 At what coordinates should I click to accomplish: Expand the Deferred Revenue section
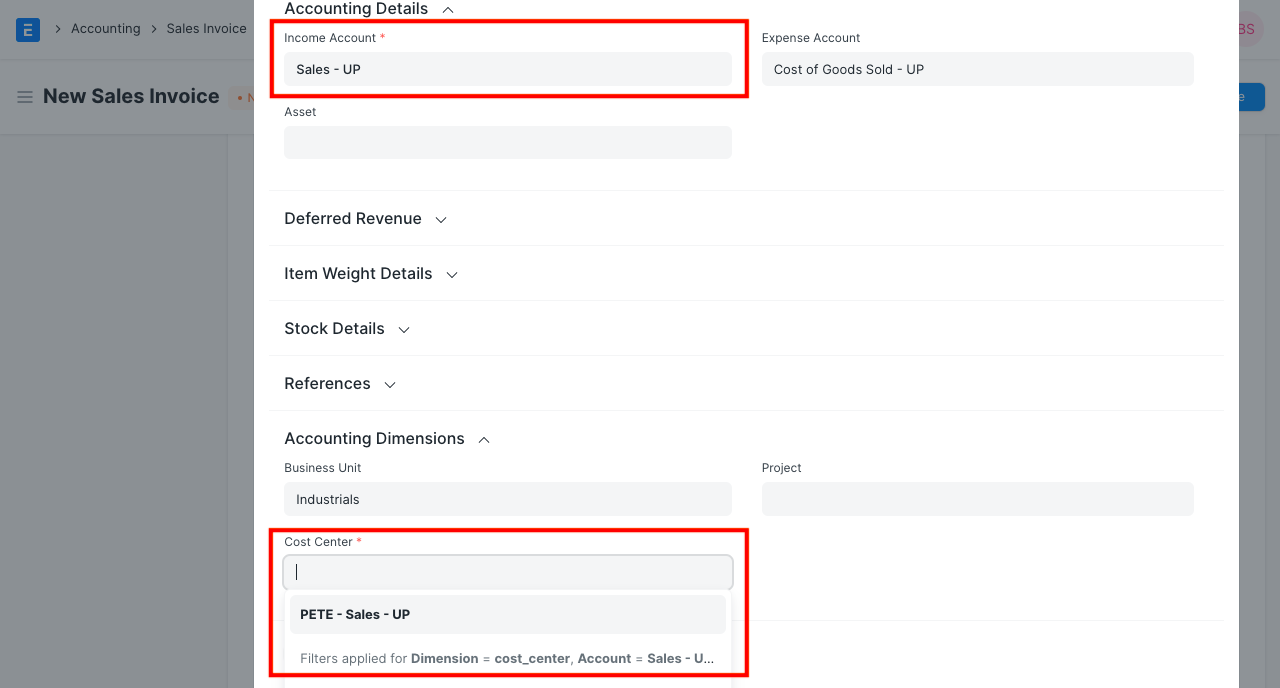(x=441, y=219)
